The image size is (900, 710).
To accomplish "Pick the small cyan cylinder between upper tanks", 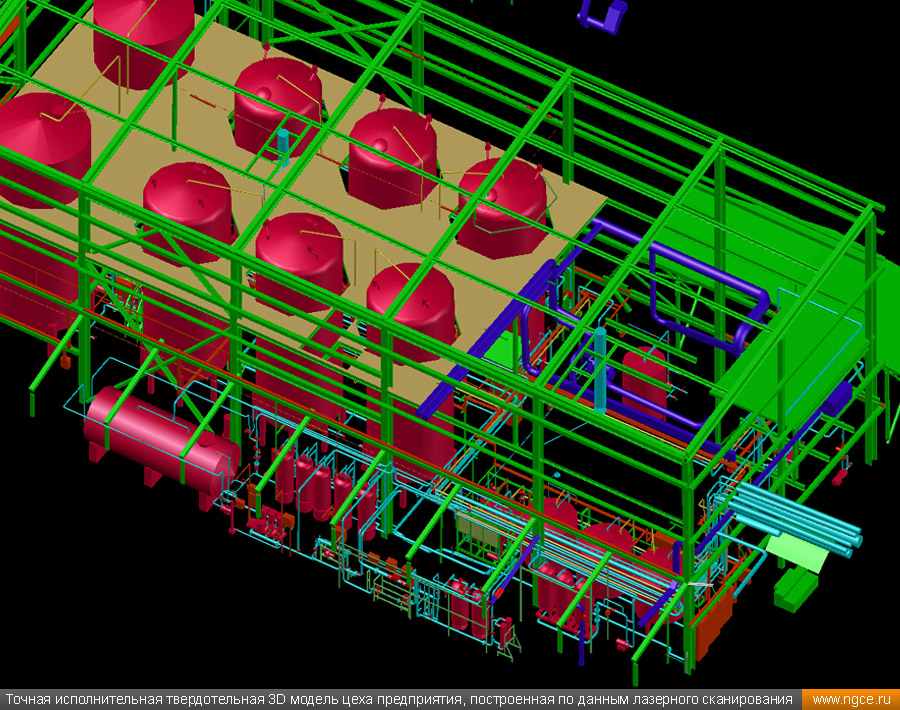I will tap(283, 143).
